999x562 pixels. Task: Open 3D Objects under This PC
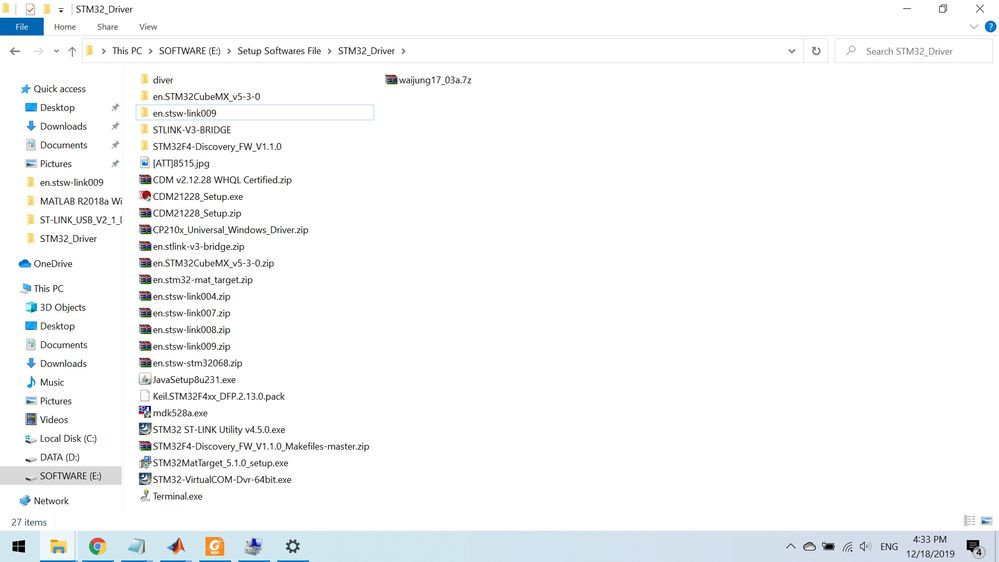pos(55,307)
